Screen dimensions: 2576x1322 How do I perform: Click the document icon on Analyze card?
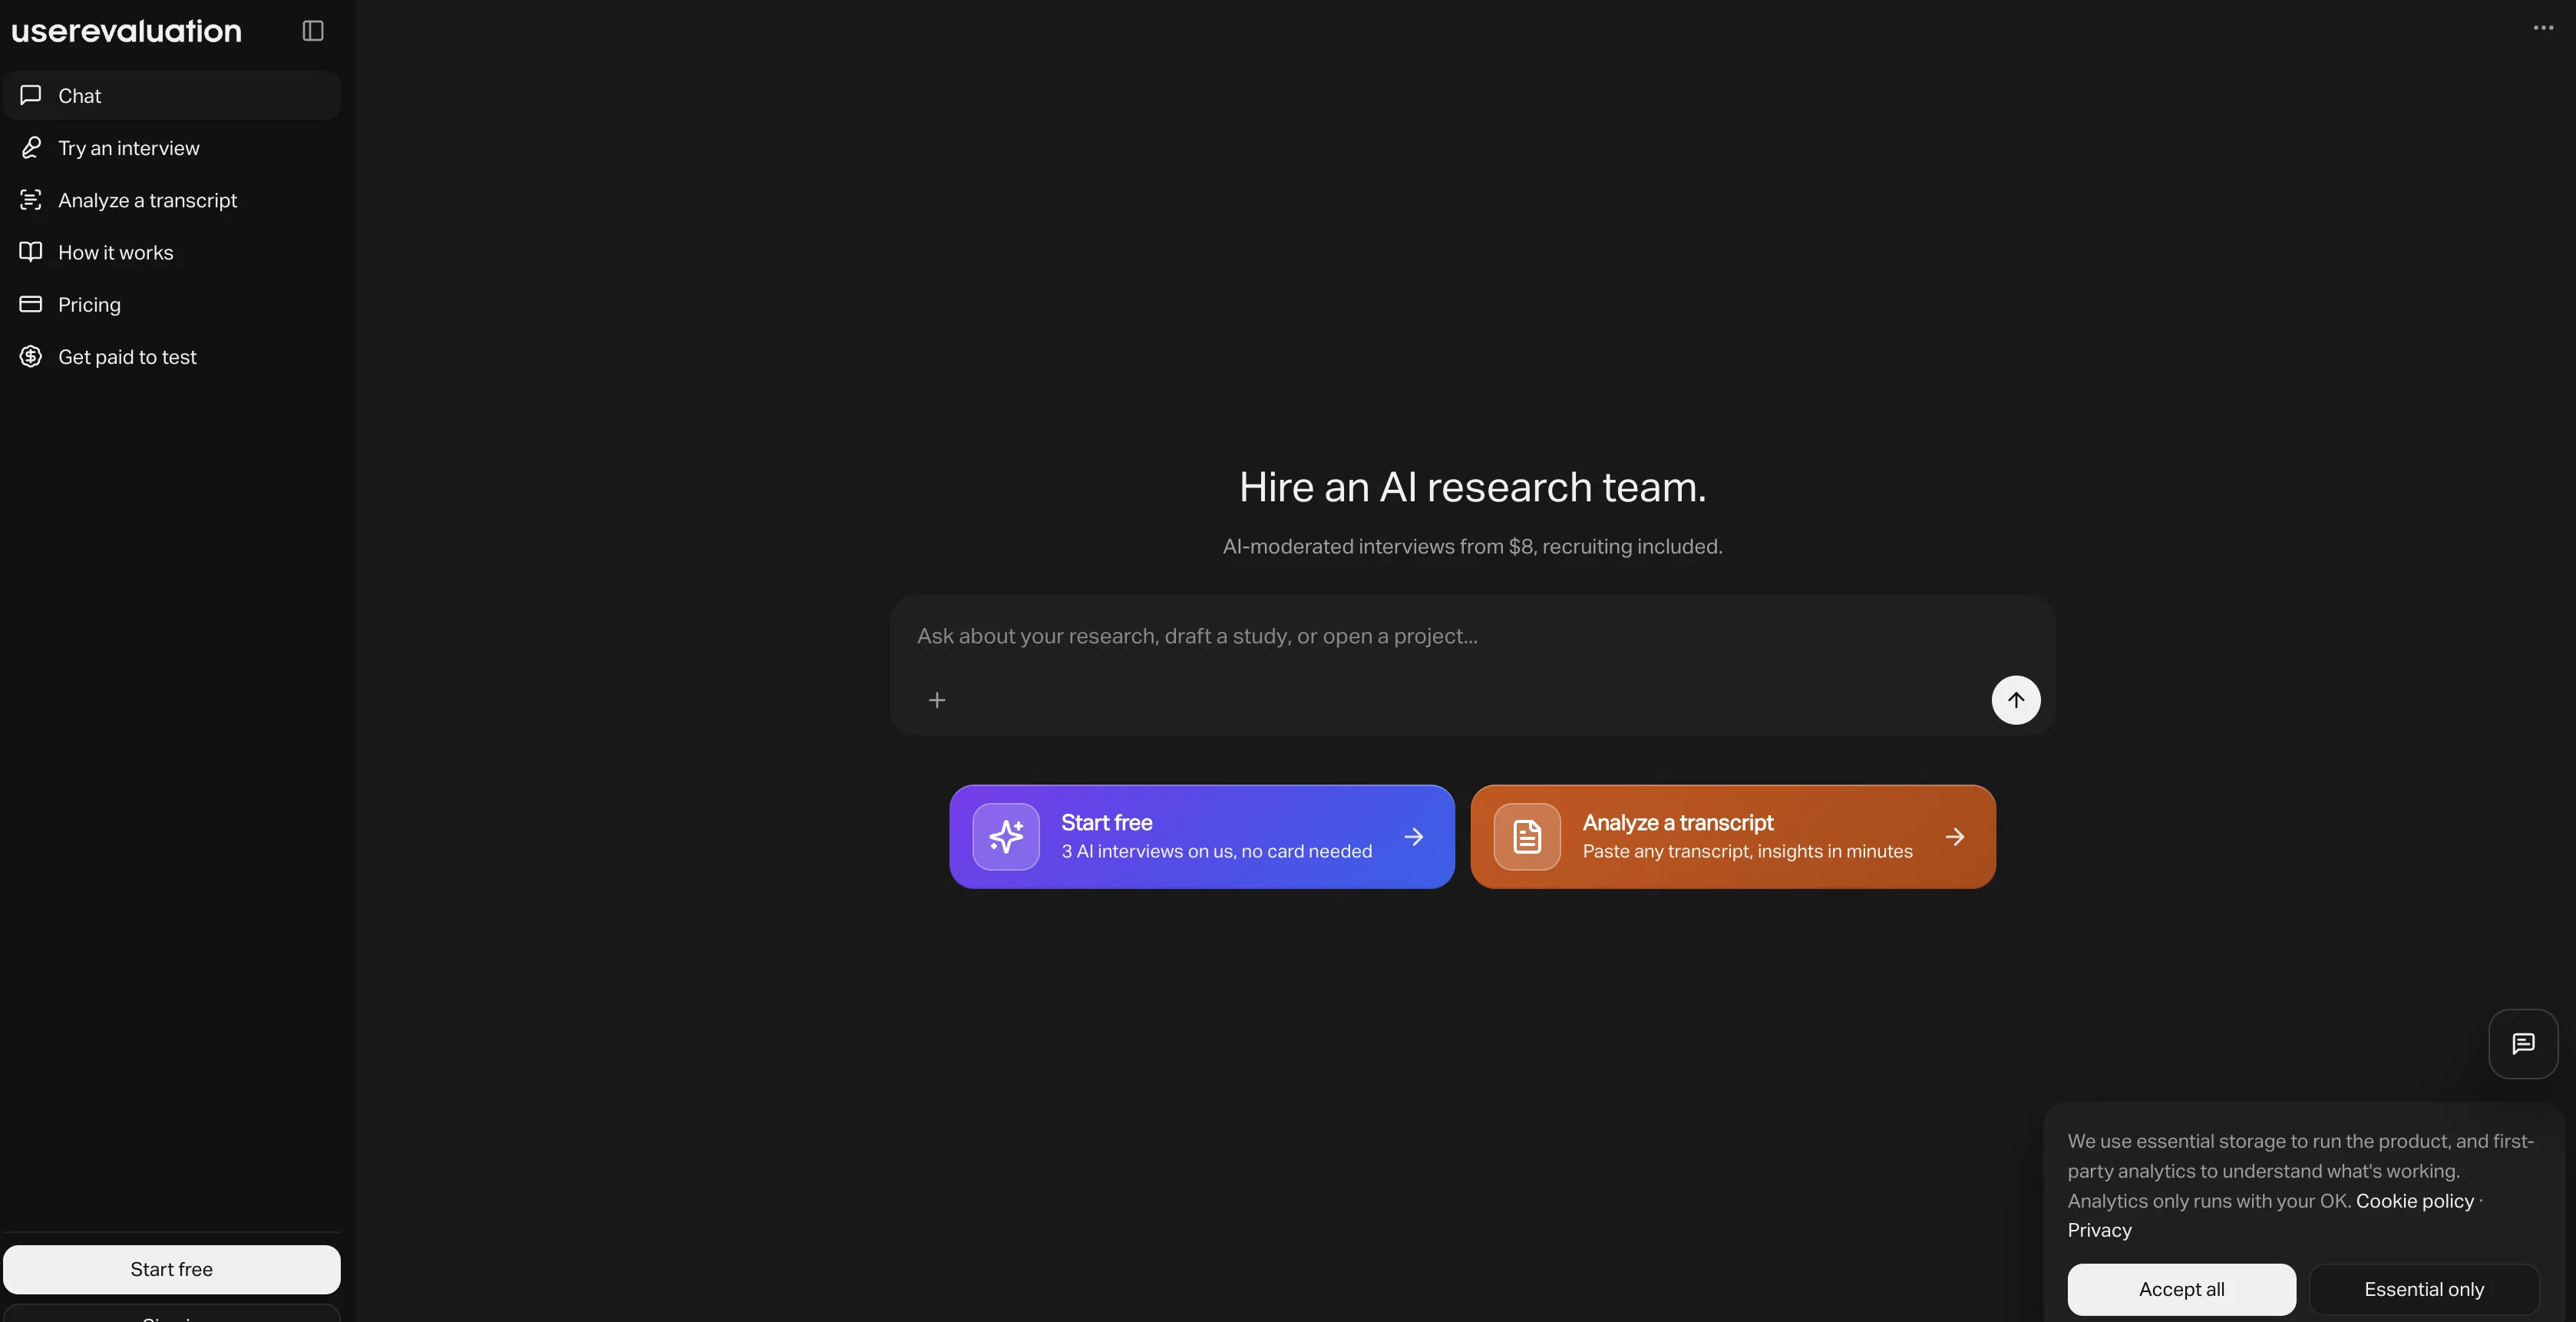[x=1527, y=837]
